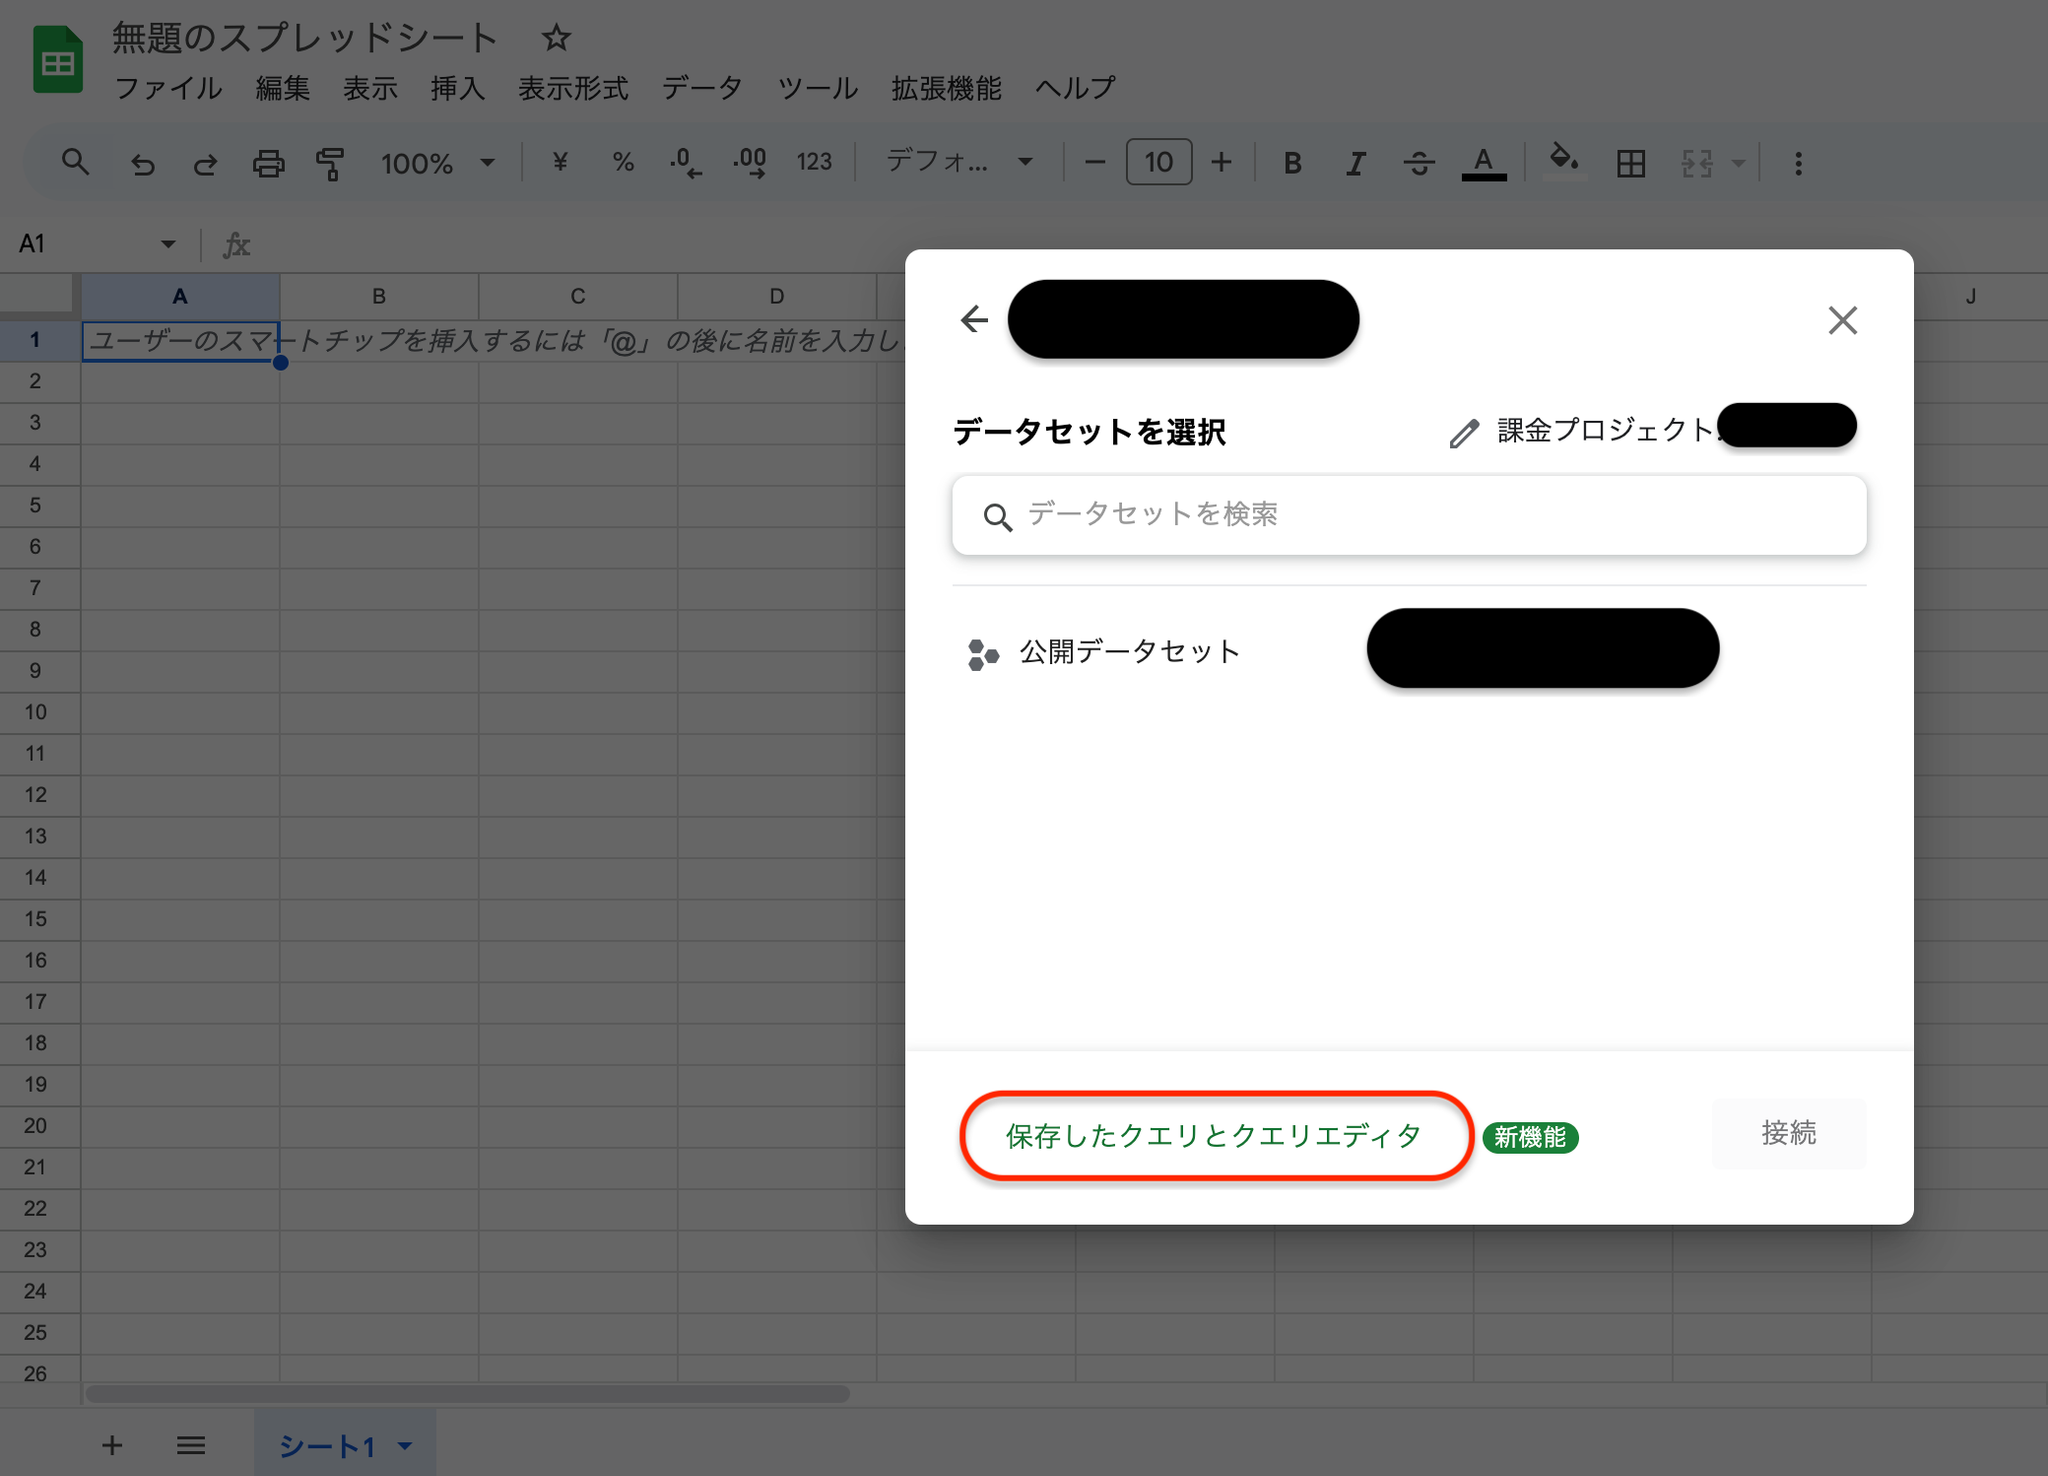This screenshot has width=2048, height=1476.
Task: Toggle strikethrough formatting
Action: [x=1418, y=163]
